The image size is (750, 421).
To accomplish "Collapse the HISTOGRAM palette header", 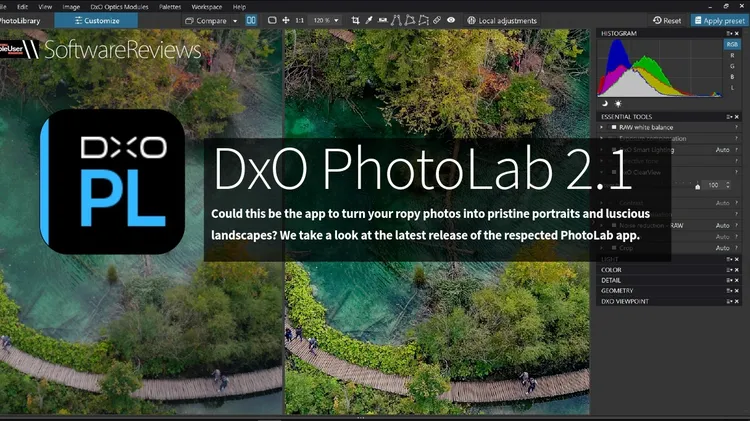I will [619, 33].
